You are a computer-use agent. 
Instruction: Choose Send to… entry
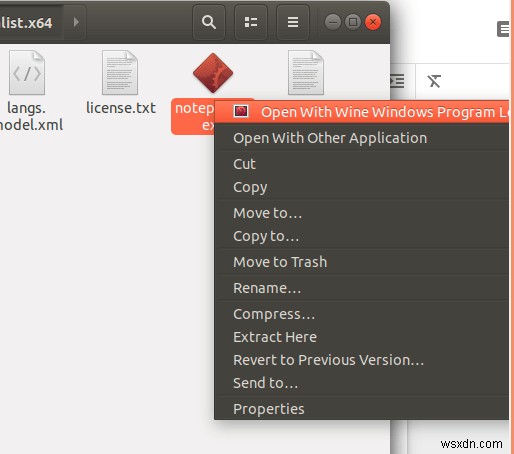tap(362, 383)
